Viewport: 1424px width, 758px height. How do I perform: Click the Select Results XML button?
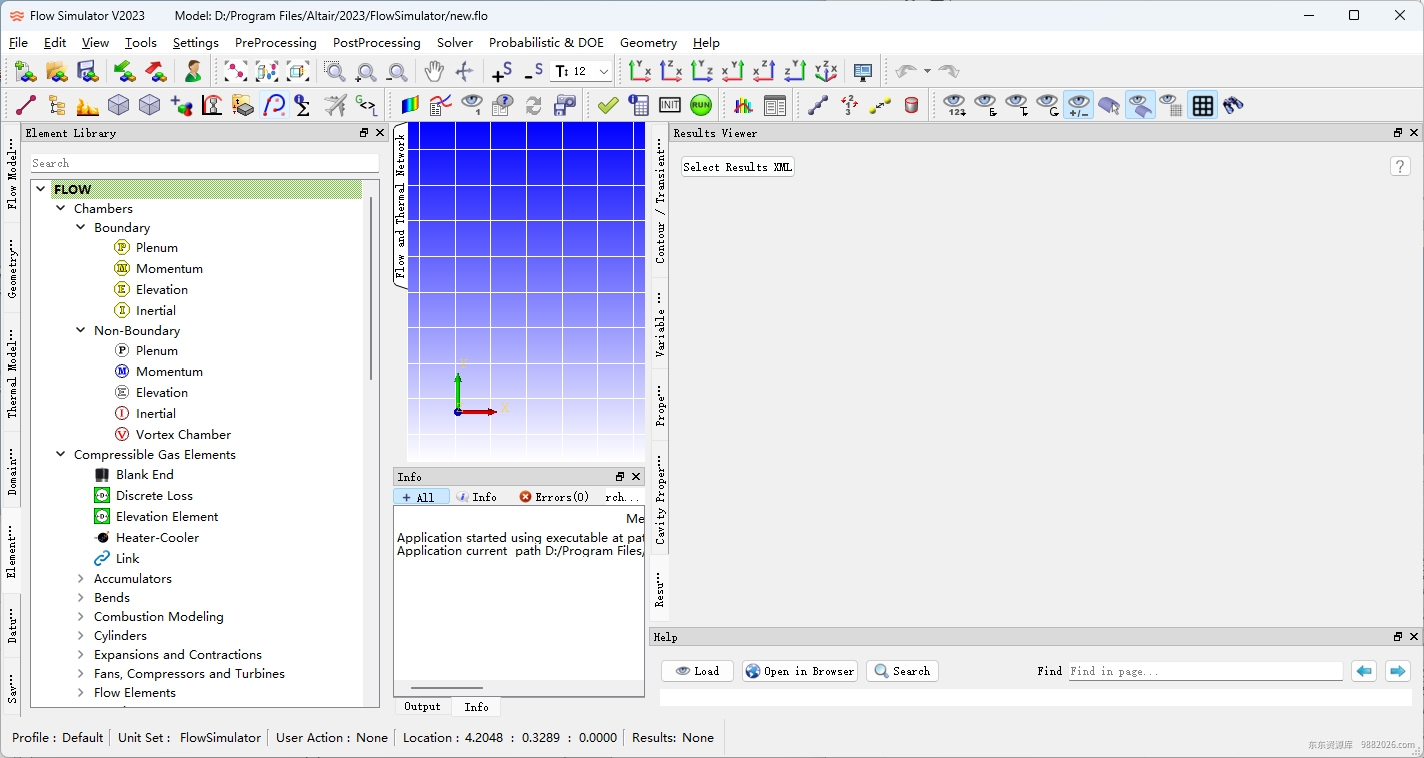point(737,167)
